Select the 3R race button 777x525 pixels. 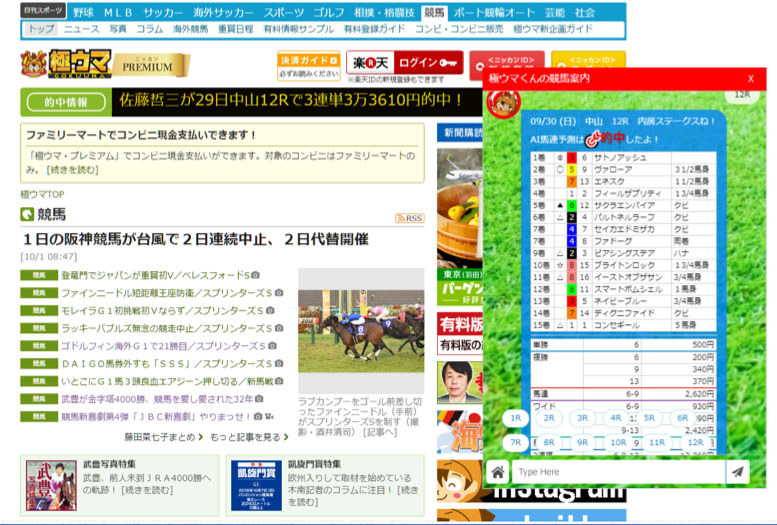[582, 418]
